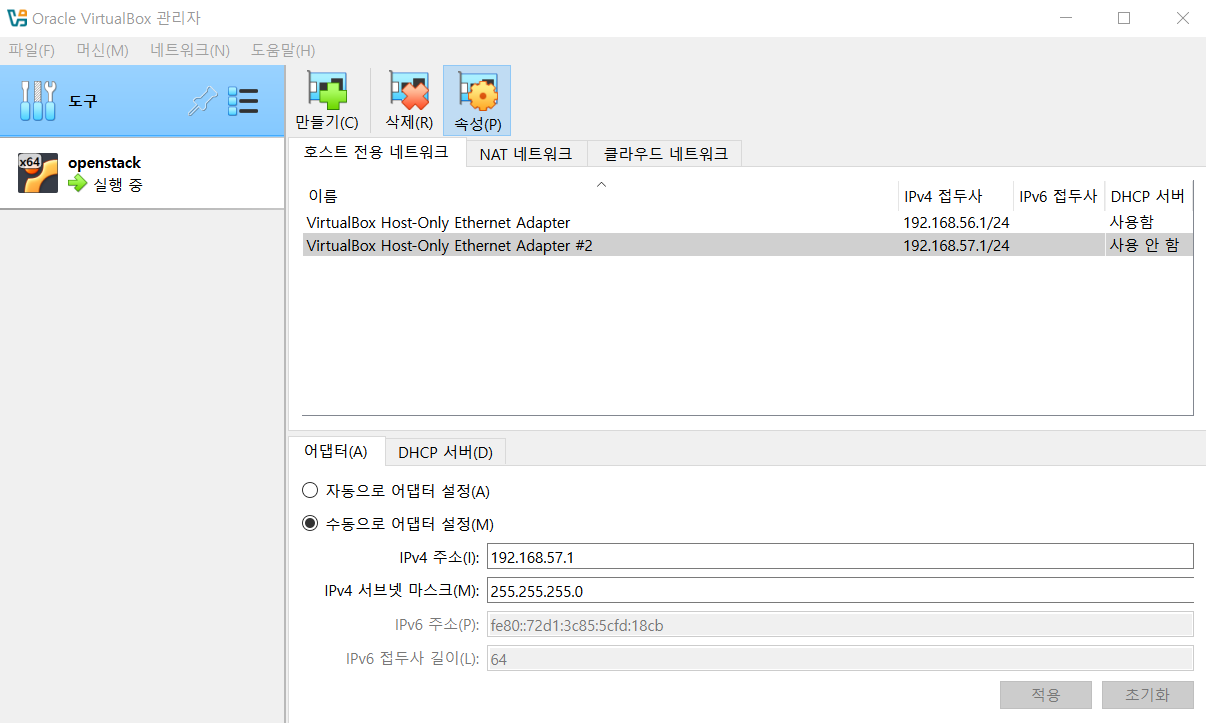The width and height of the screenshot is (1206, 723).
Task: Click the 192.168.56.1/24 cell
Action: 956,222
